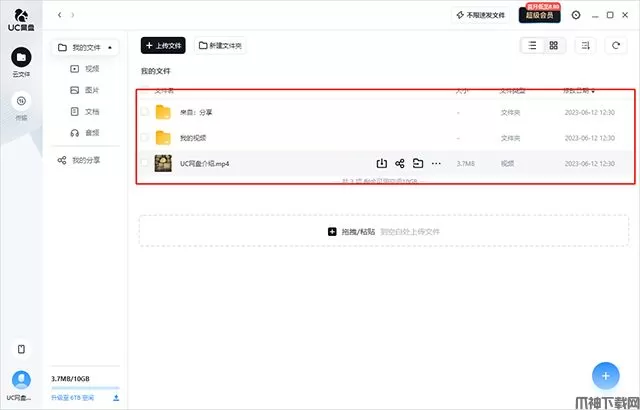Image resolution: width=640 pixels, height=410 pixels.
Task: Open UC网盘介绍.mp4 video thumbnail
Action: coord(163,164)
